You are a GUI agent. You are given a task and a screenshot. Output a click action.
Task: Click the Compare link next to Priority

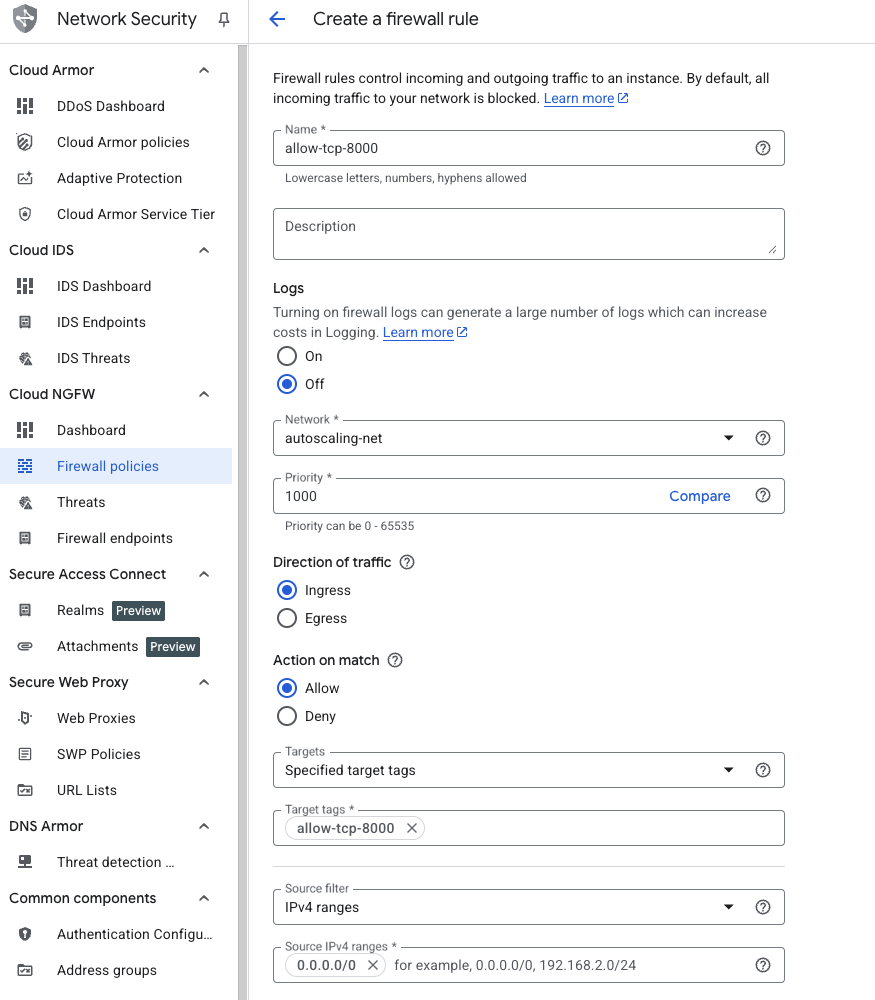(699, 496)
